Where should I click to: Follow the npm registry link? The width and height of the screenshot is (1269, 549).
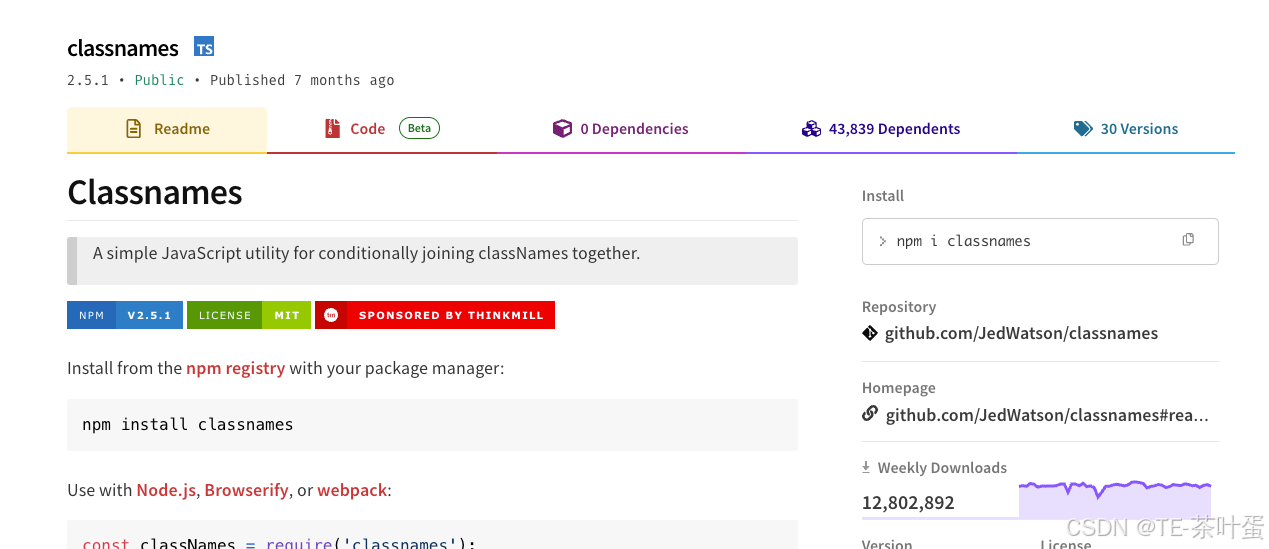point(235,368)
